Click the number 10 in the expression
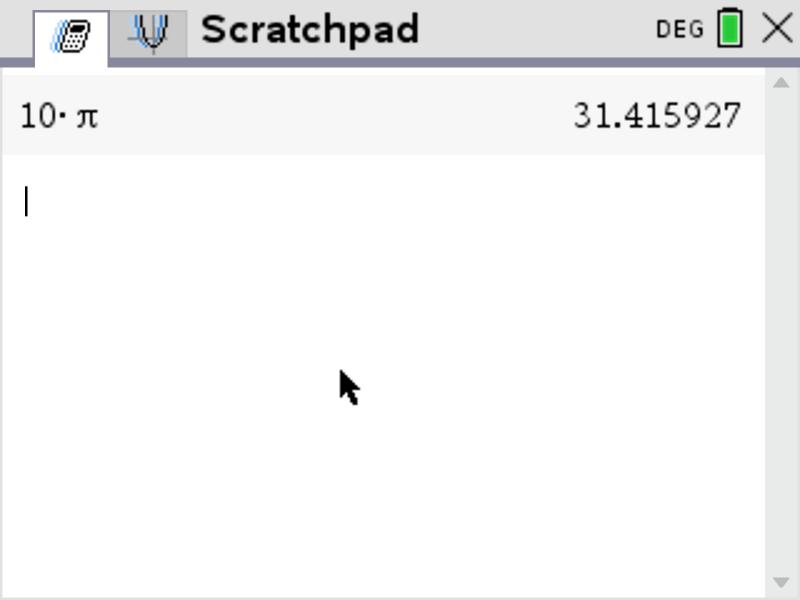This screenshot has height=600, width=800. 38,116
